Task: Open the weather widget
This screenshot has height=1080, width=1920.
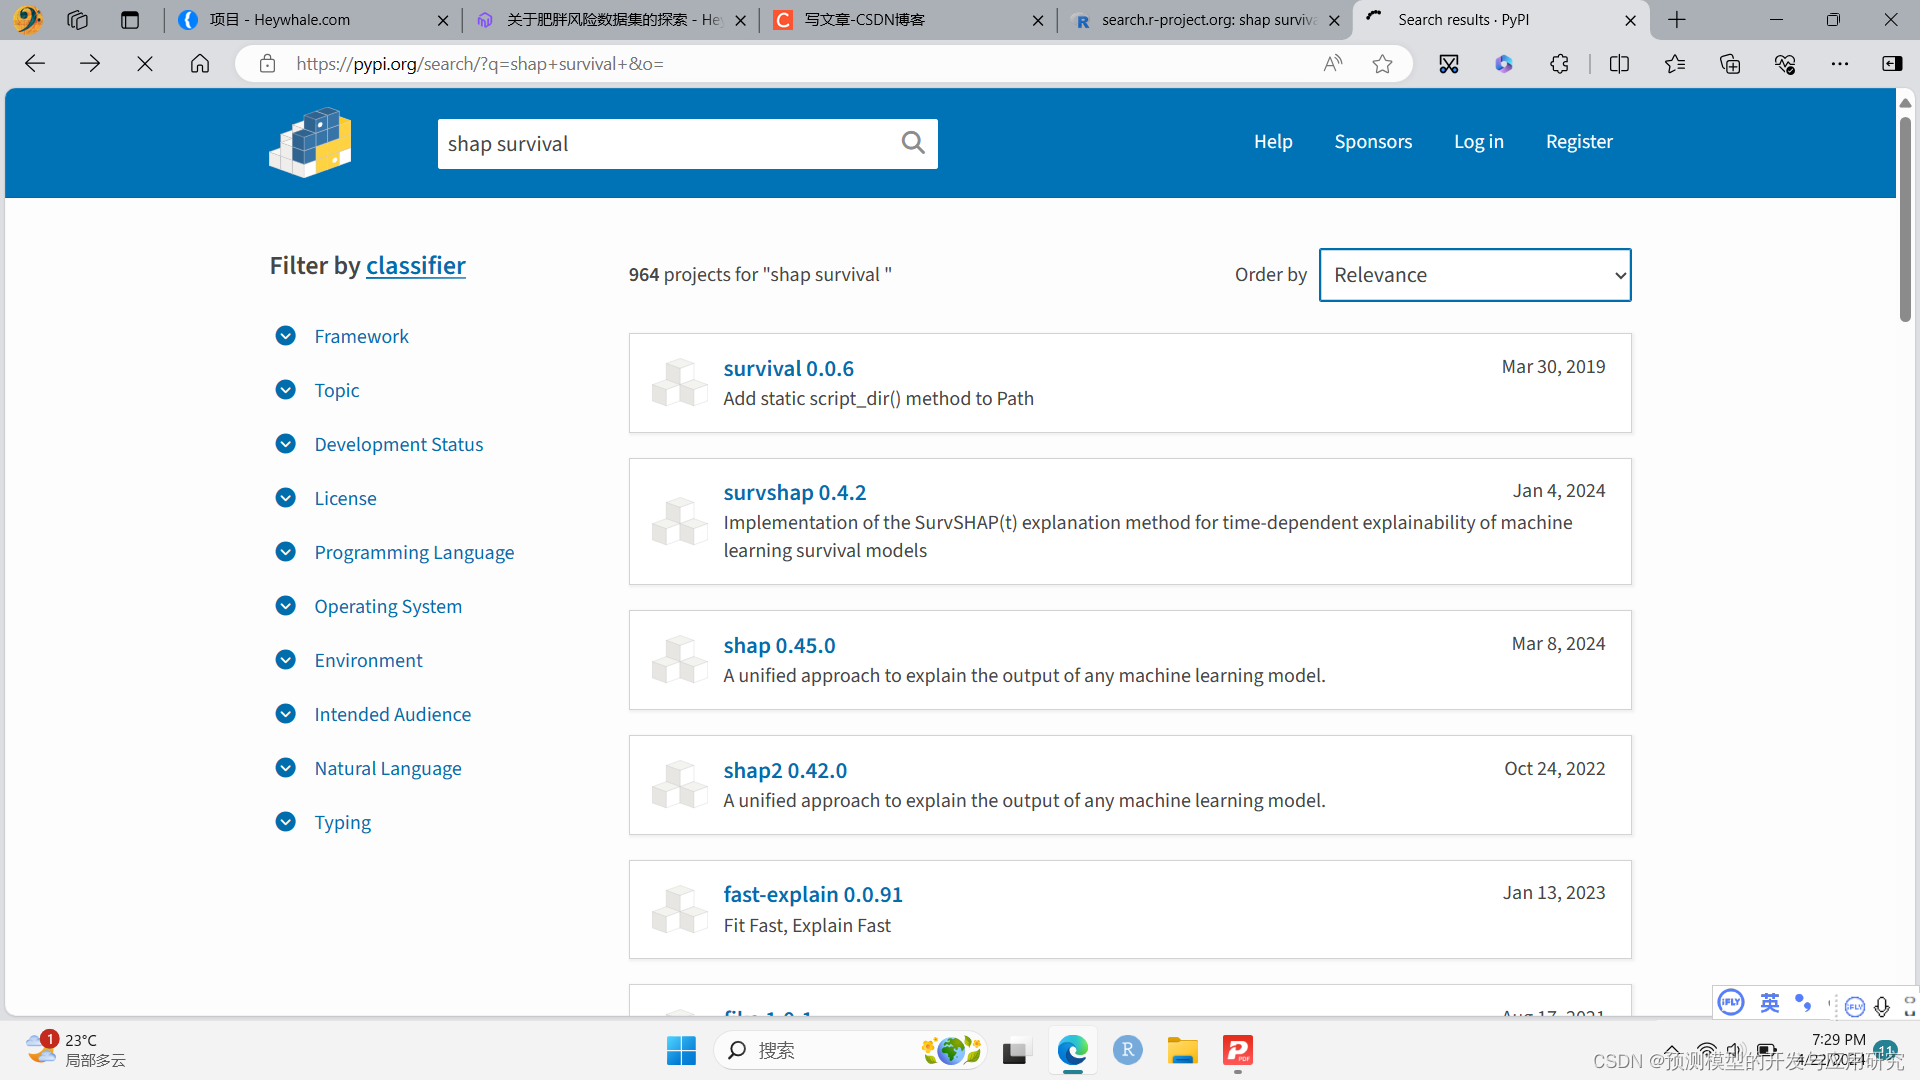Action: [x=76, y=1050]
